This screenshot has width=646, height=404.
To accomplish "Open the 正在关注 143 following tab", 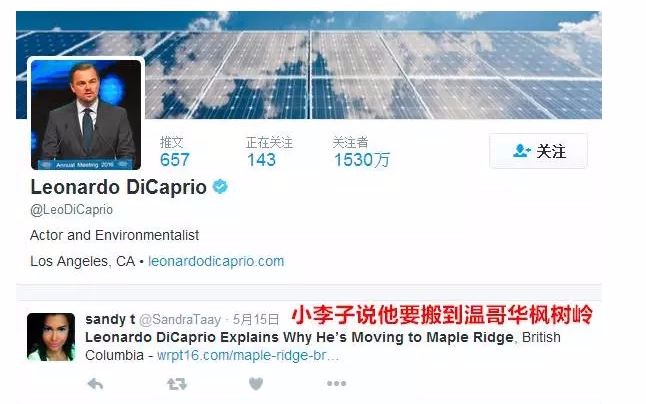I will click(269, 152).
